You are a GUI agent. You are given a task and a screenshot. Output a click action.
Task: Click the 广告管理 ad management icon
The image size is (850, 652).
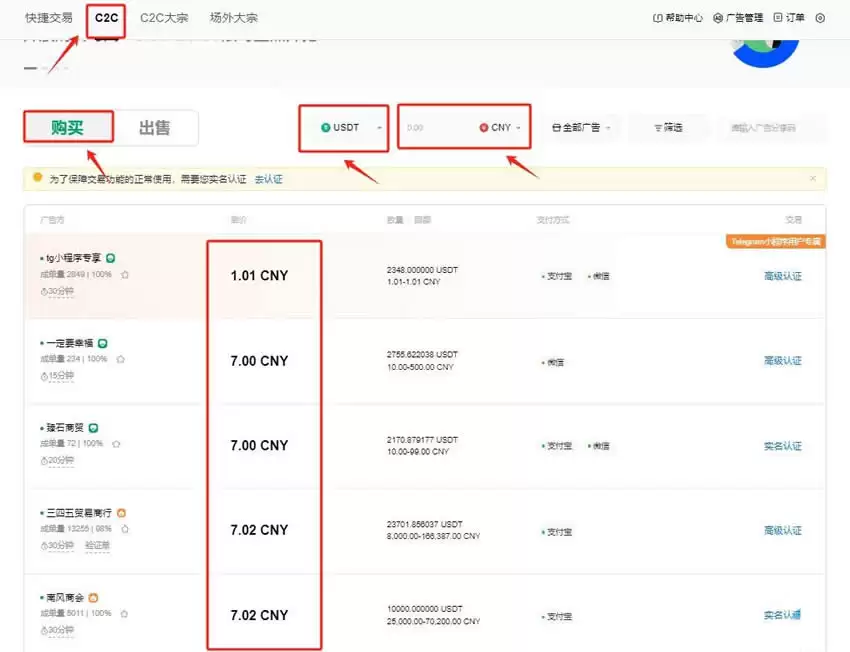tap(717, 17)
